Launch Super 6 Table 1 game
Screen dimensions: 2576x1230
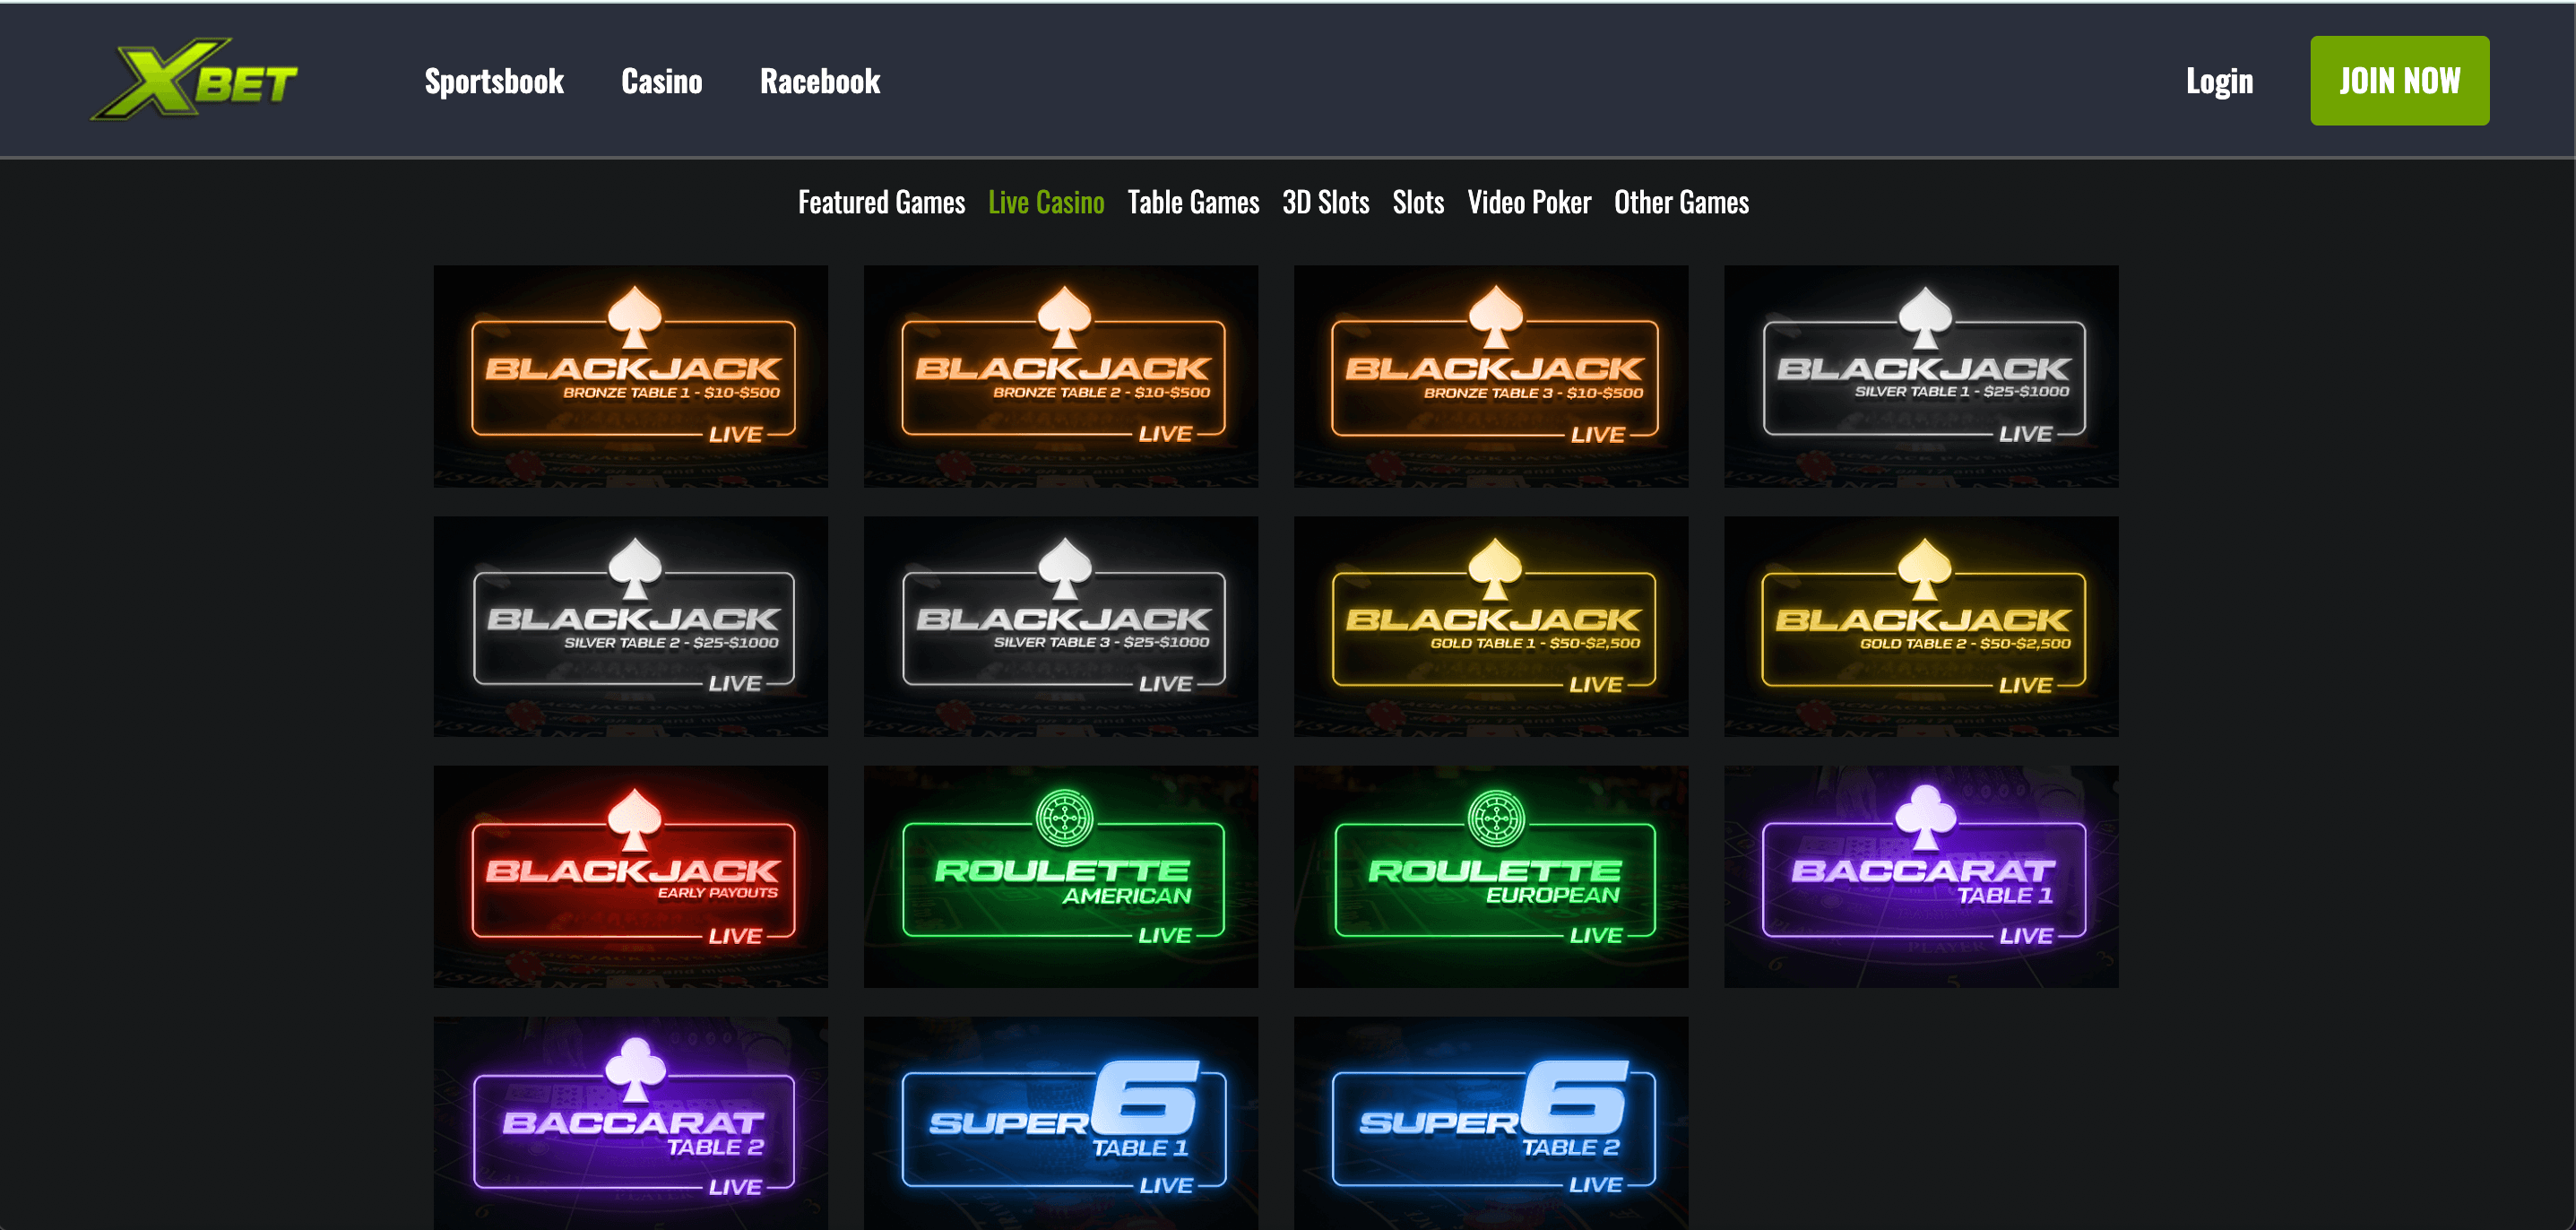pyautogui.click(x=1061, y=1124)
